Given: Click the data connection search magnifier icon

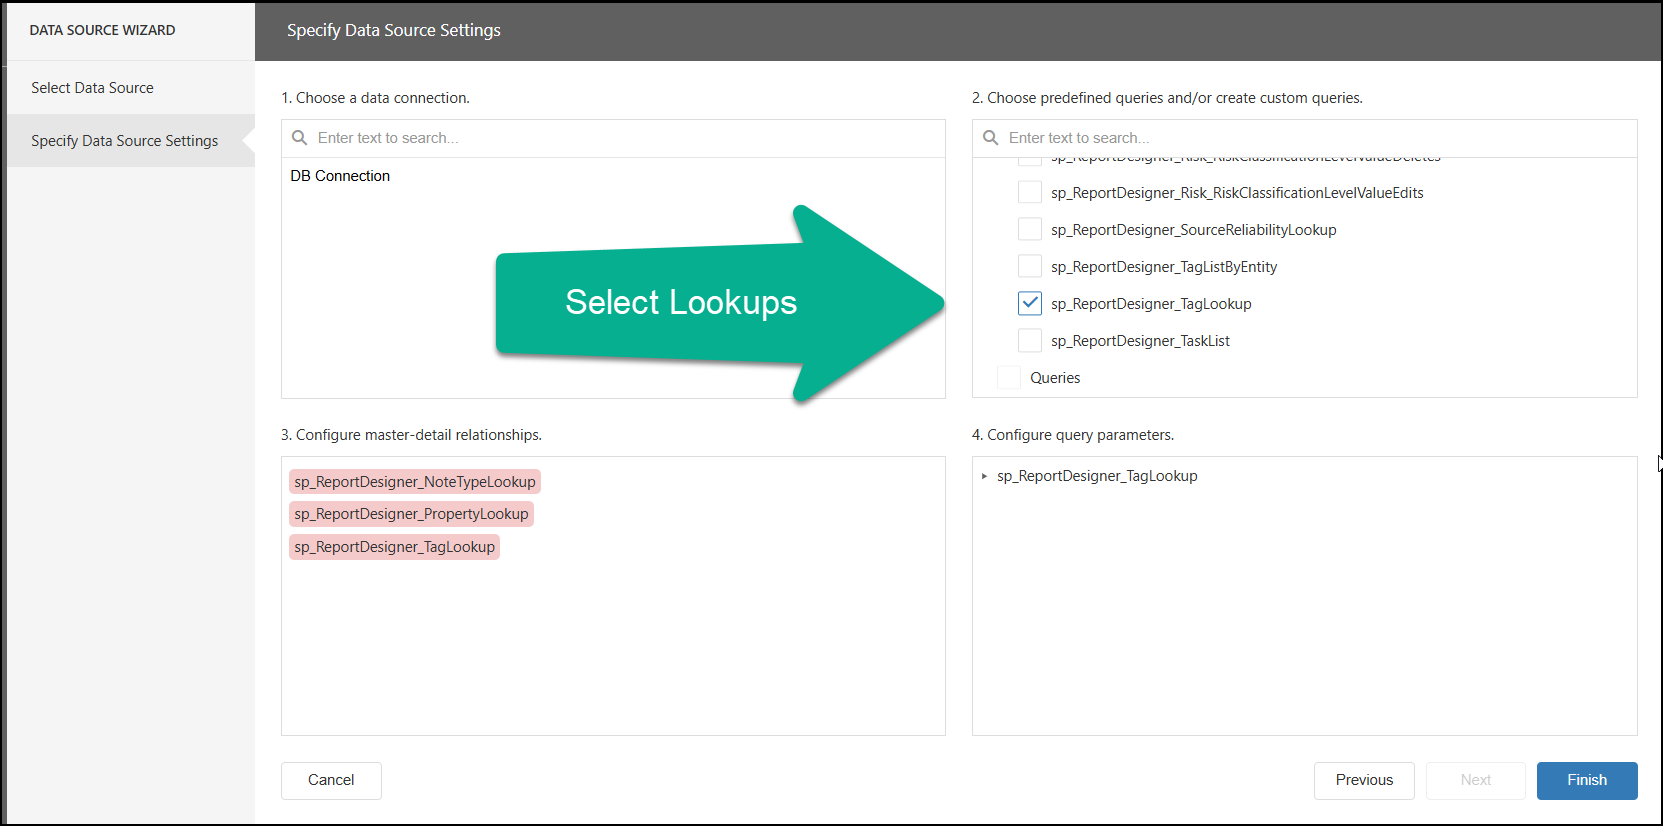Looking at the screenshot, I should 299,138.
